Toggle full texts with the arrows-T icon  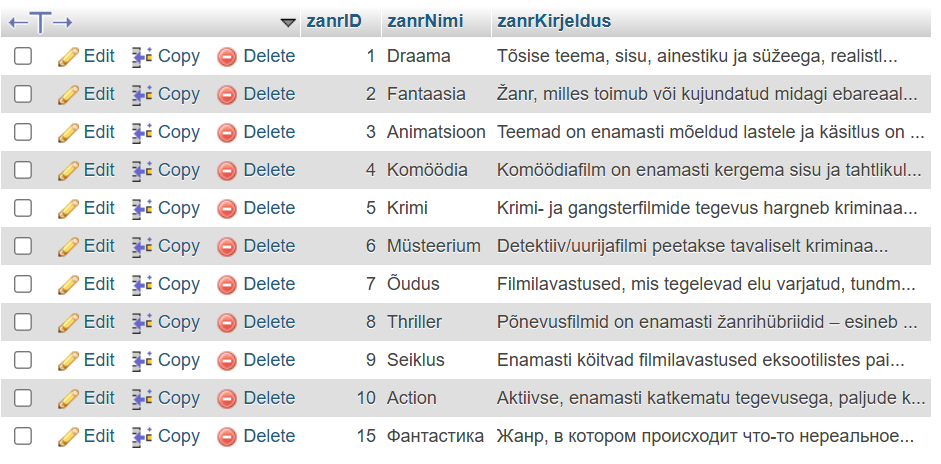tap(41, 22)
